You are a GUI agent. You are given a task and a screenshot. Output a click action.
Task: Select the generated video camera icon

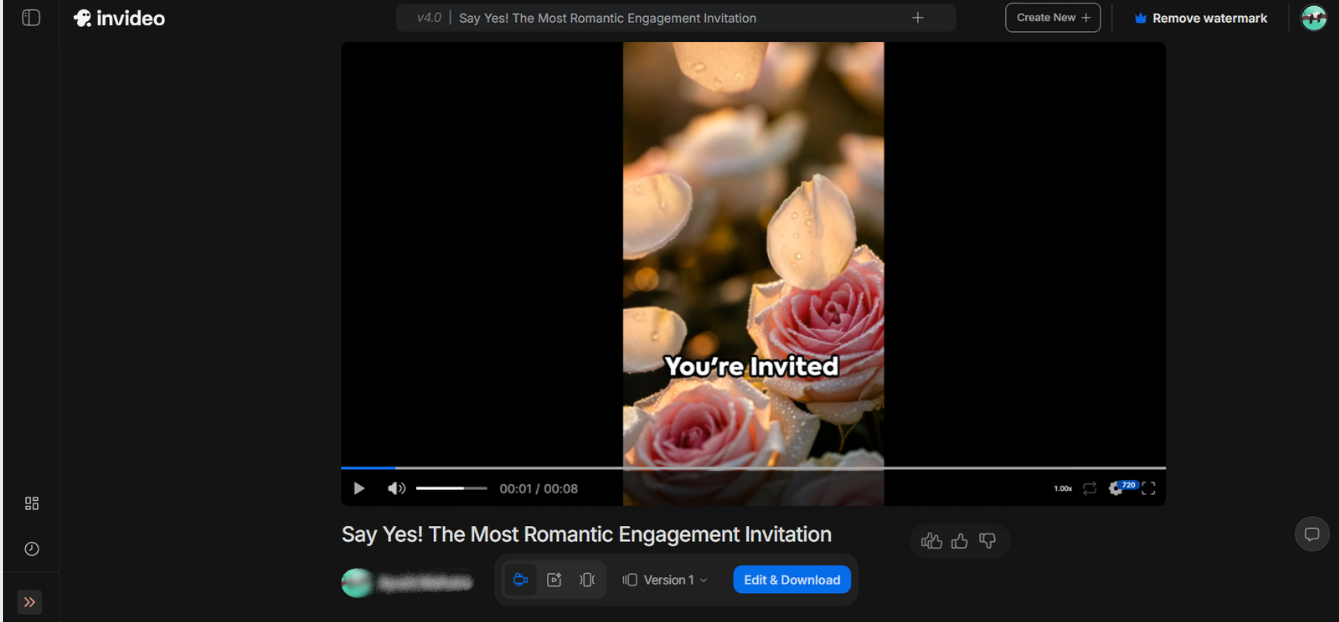tap(521, 580)
